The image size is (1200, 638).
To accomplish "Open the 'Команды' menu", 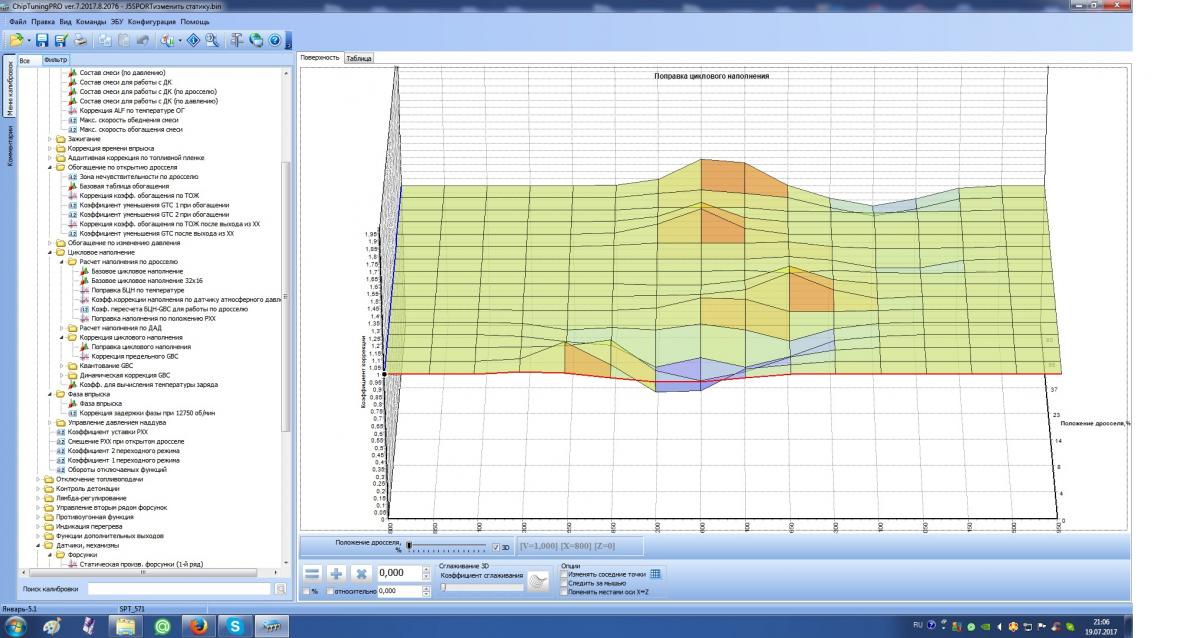I will (x=90, y=21).
